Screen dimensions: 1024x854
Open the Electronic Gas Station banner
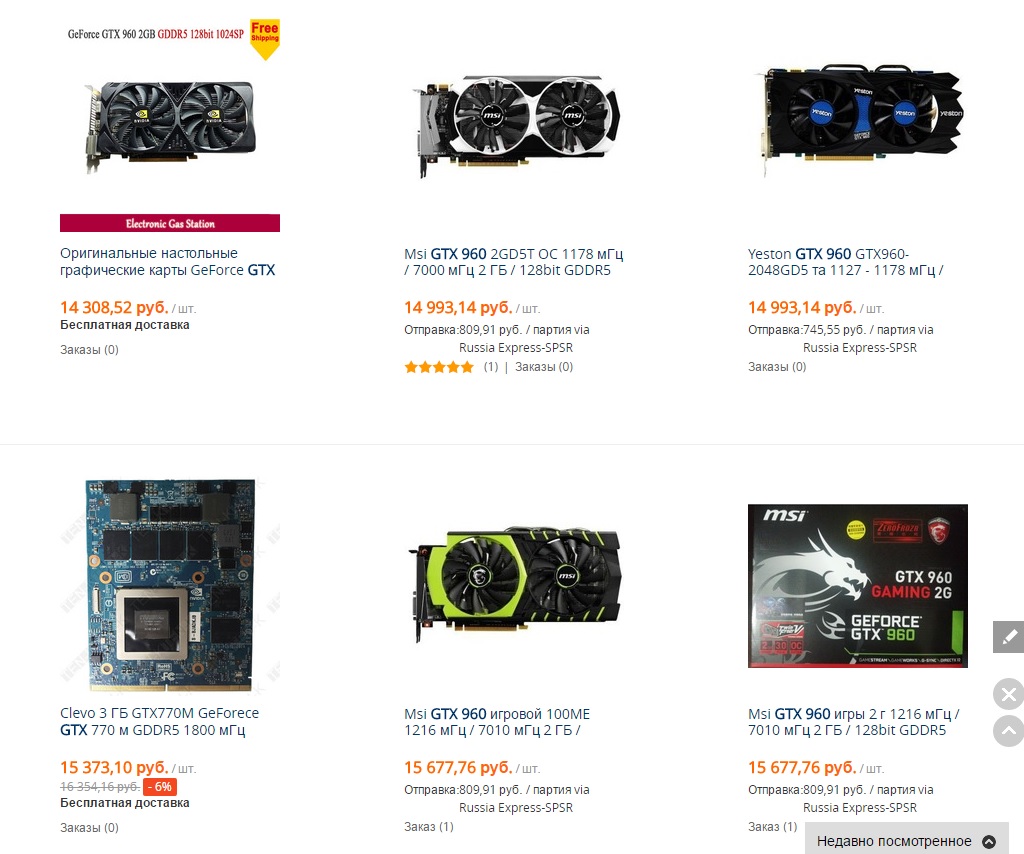pos(170,223)
